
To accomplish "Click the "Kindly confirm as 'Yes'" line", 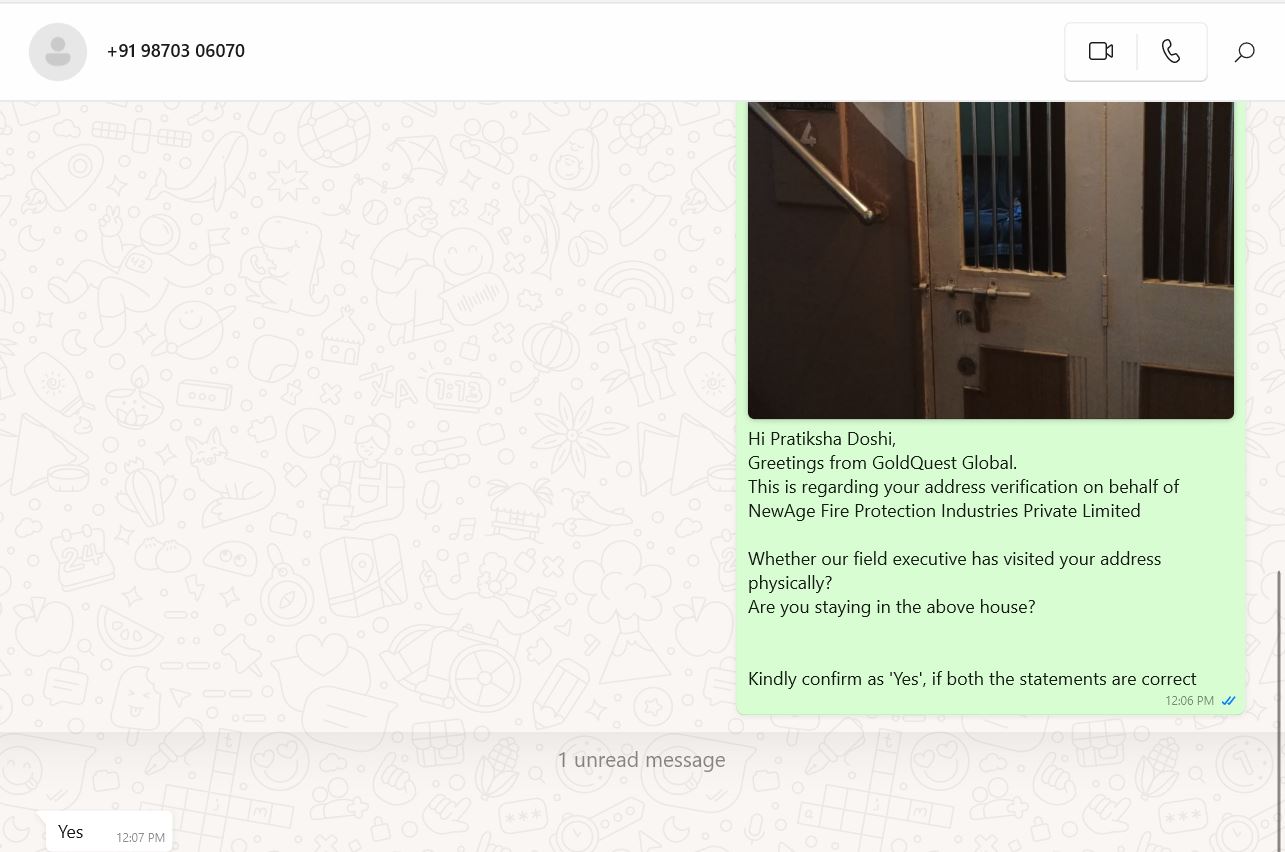I will tap(972, 679).
